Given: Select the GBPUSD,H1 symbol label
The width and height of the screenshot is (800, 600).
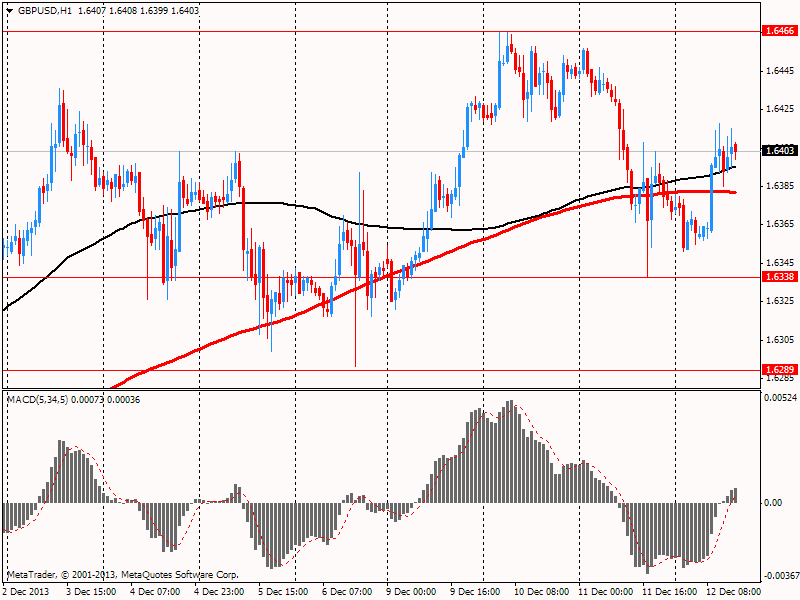Looking at the screenshot, I should coord(45,11).
